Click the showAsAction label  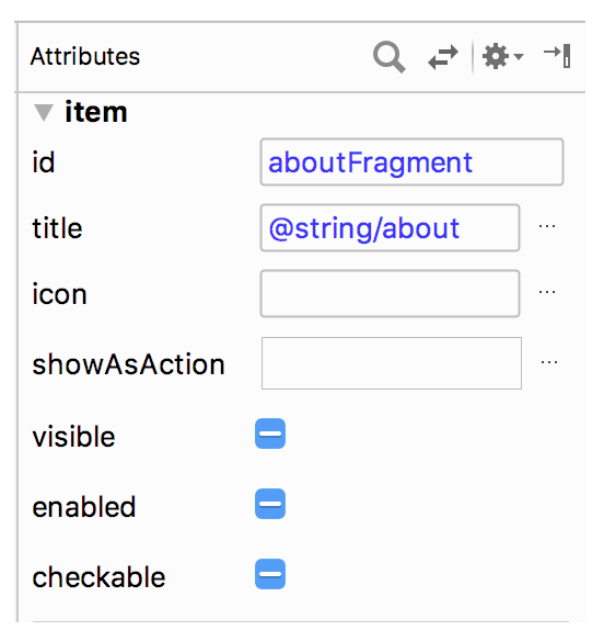point(128,364)
